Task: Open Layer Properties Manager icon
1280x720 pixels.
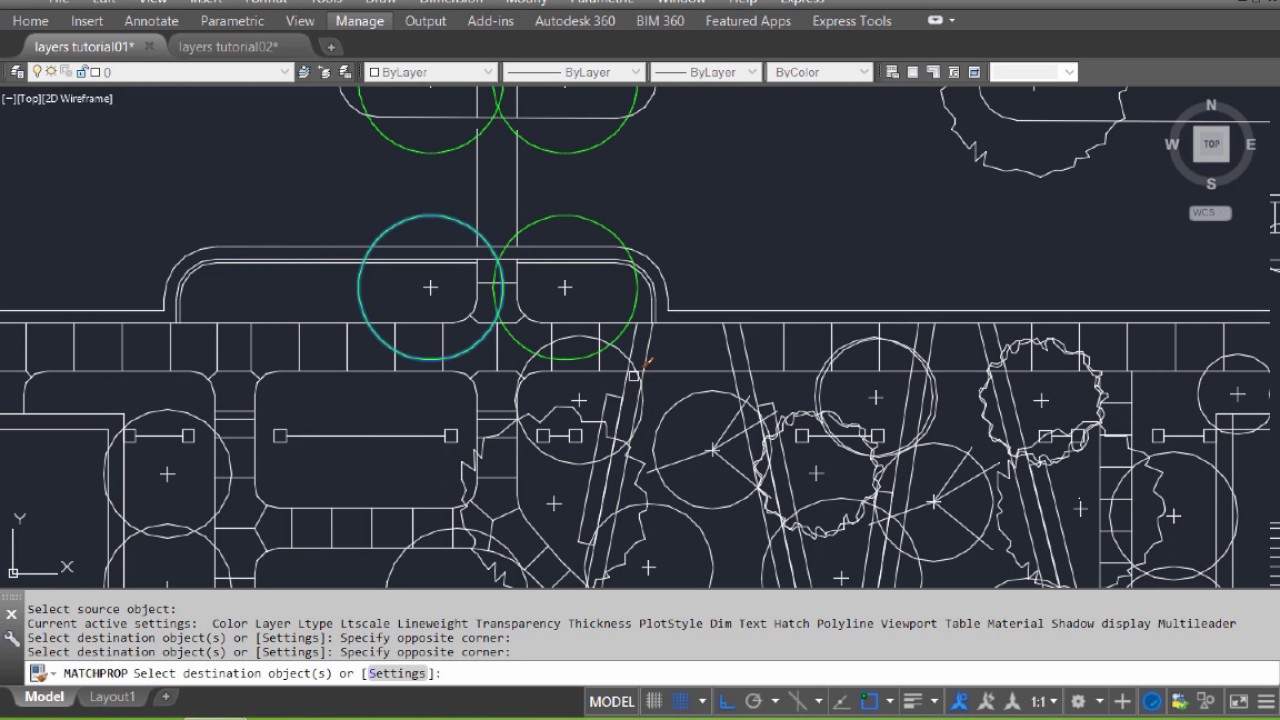Action: click(16, 72)
